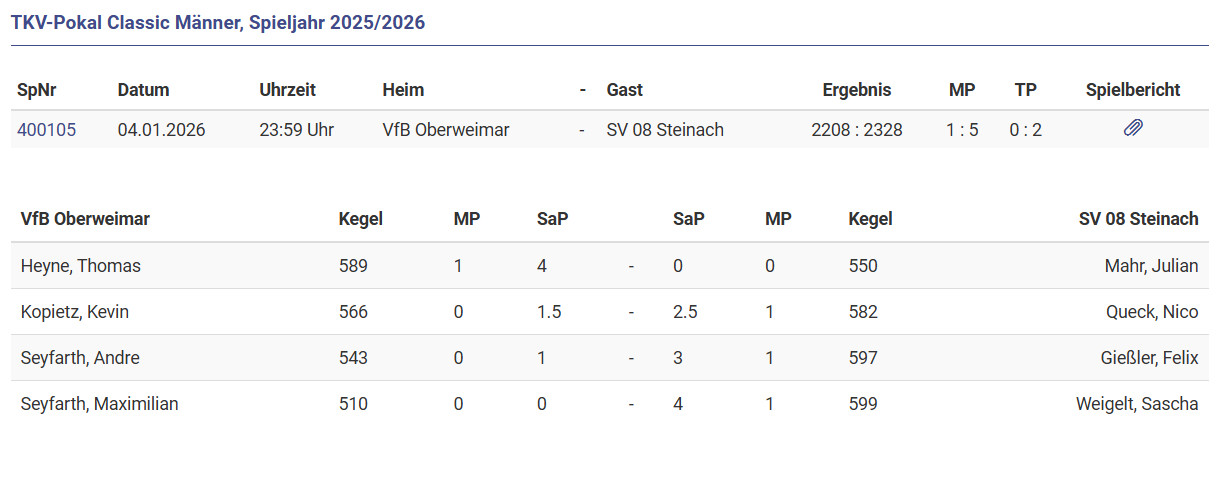Screen dimensions: 1220x484
Task: Select the Seyfarth, Maximilian player name
Action: point(100,404)
